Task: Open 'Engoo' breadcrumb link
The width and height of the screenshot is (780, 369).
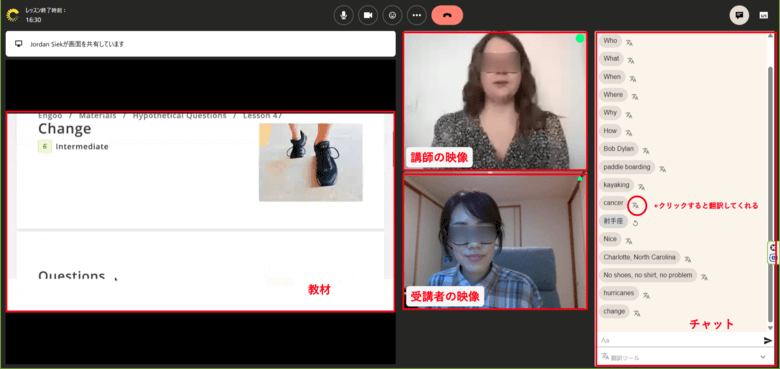Action: (50, 116)
